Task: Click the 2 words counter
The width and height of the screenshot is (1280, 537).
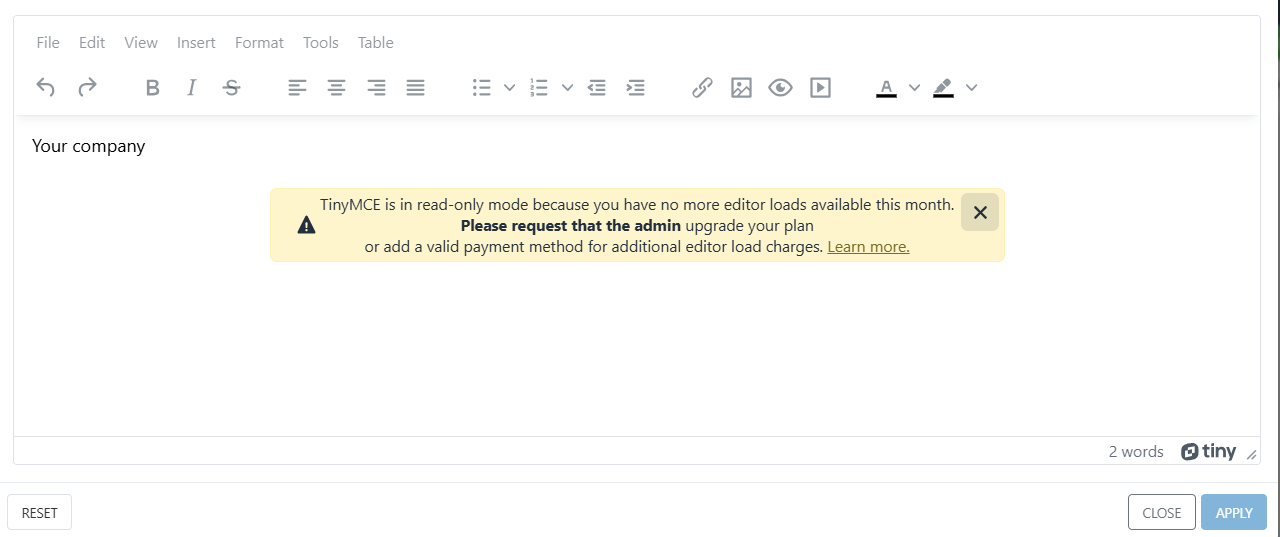Action: pyautogui.click(x=1136, y=451)
